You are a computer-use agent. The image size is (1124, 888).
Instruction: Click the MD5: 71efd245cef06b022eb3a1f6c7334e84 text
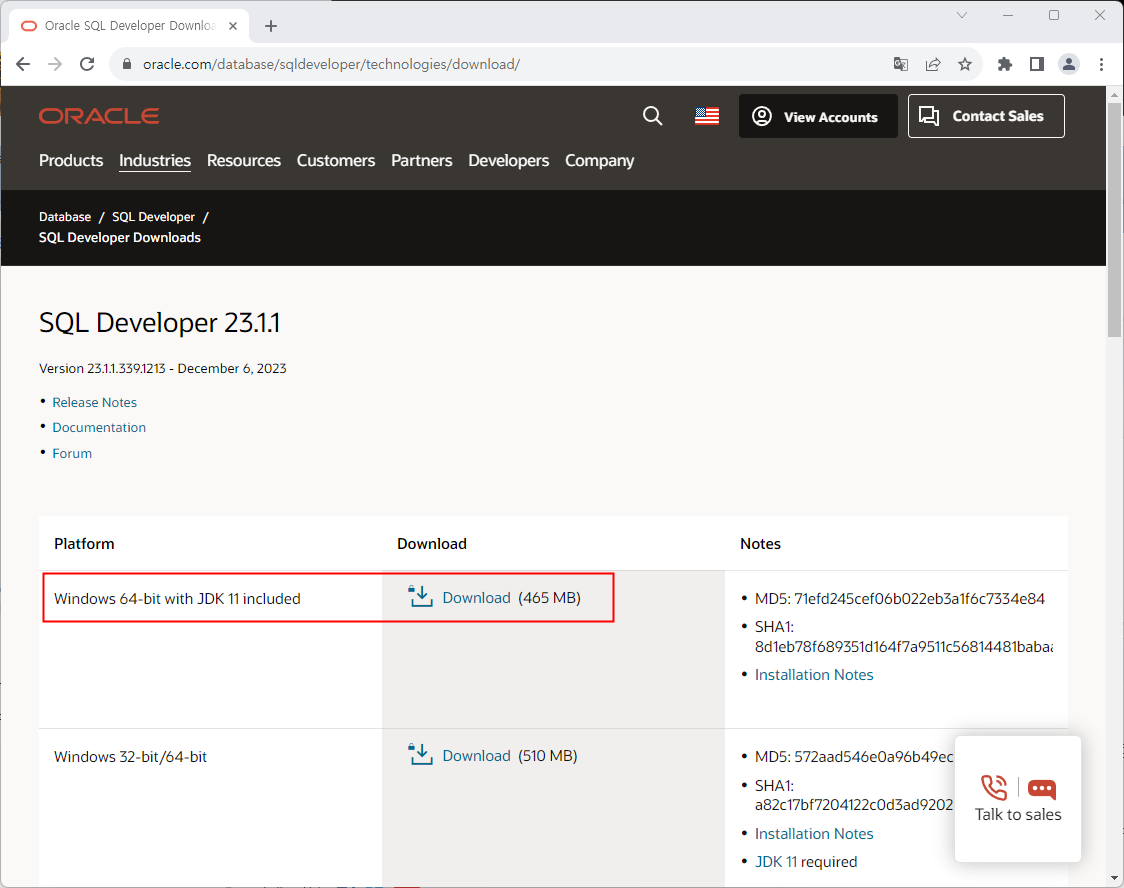(900, 598)
